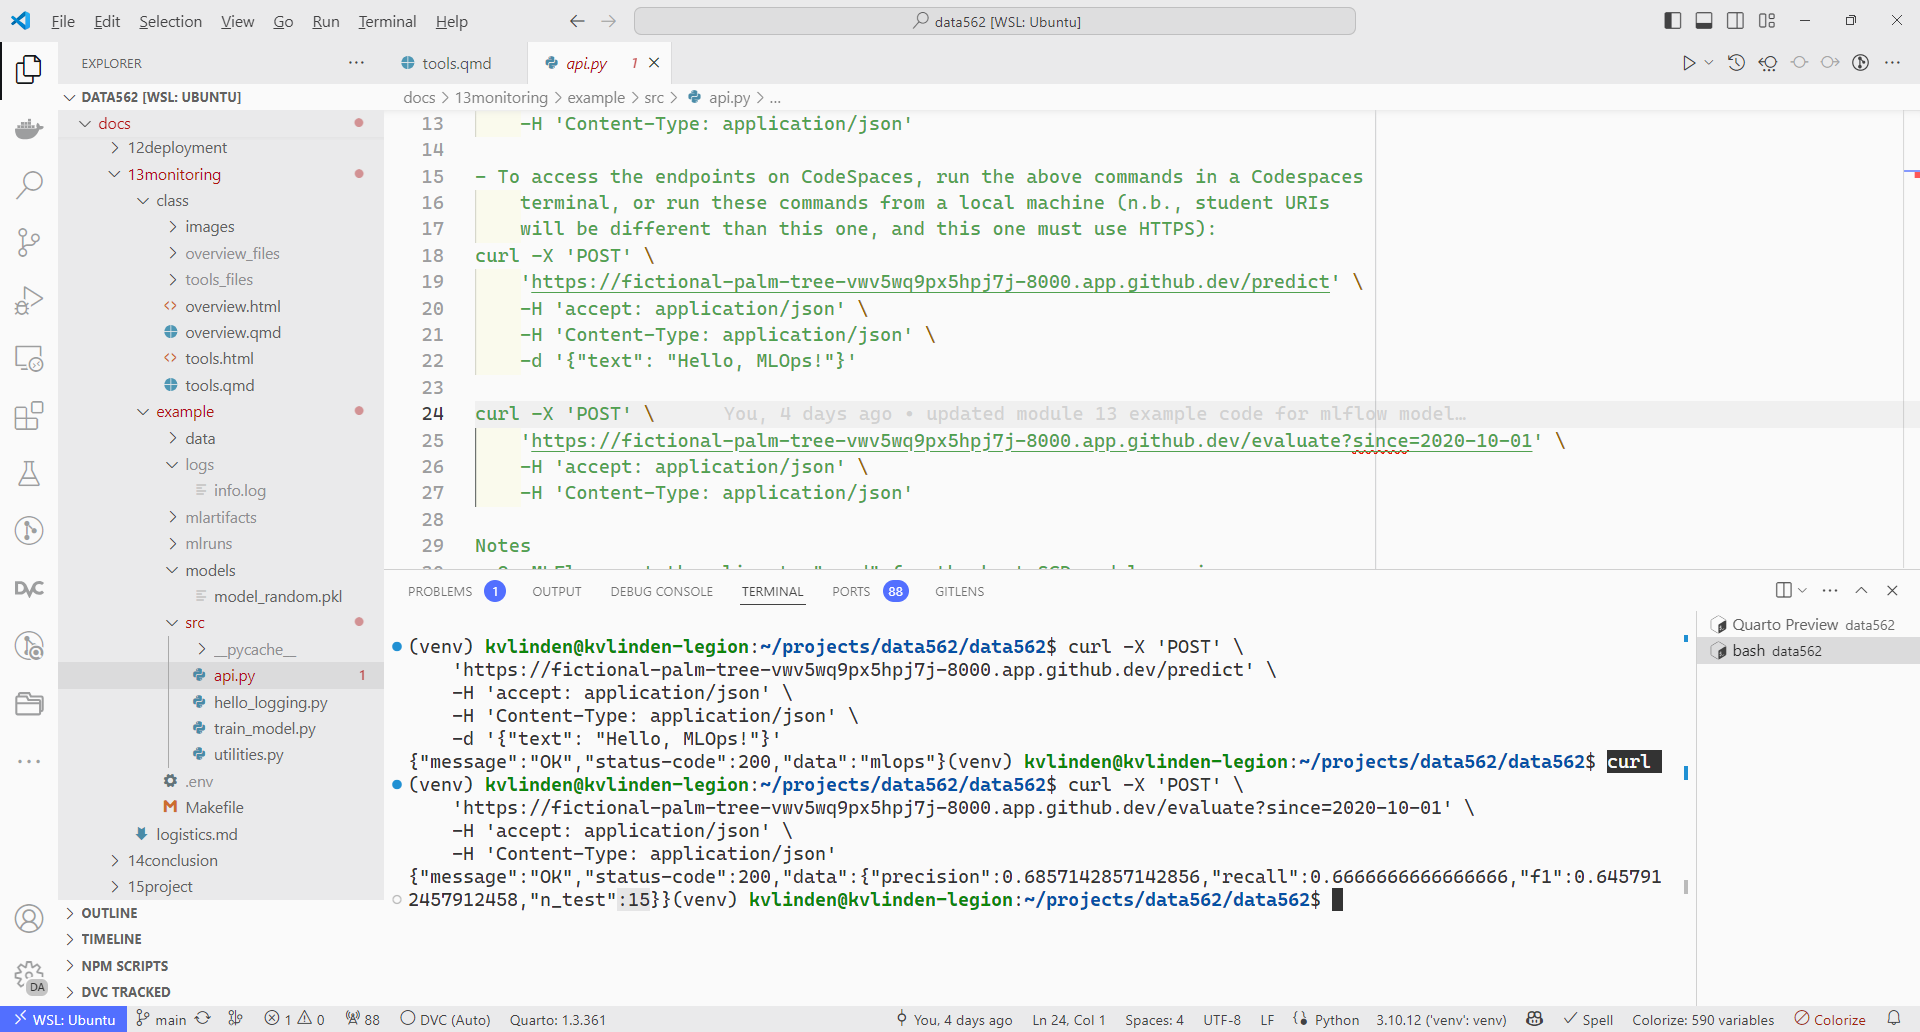Open train_model.py in the explorer
Viewport: 1920px width, 1032px height.
[x=264, y=728]
